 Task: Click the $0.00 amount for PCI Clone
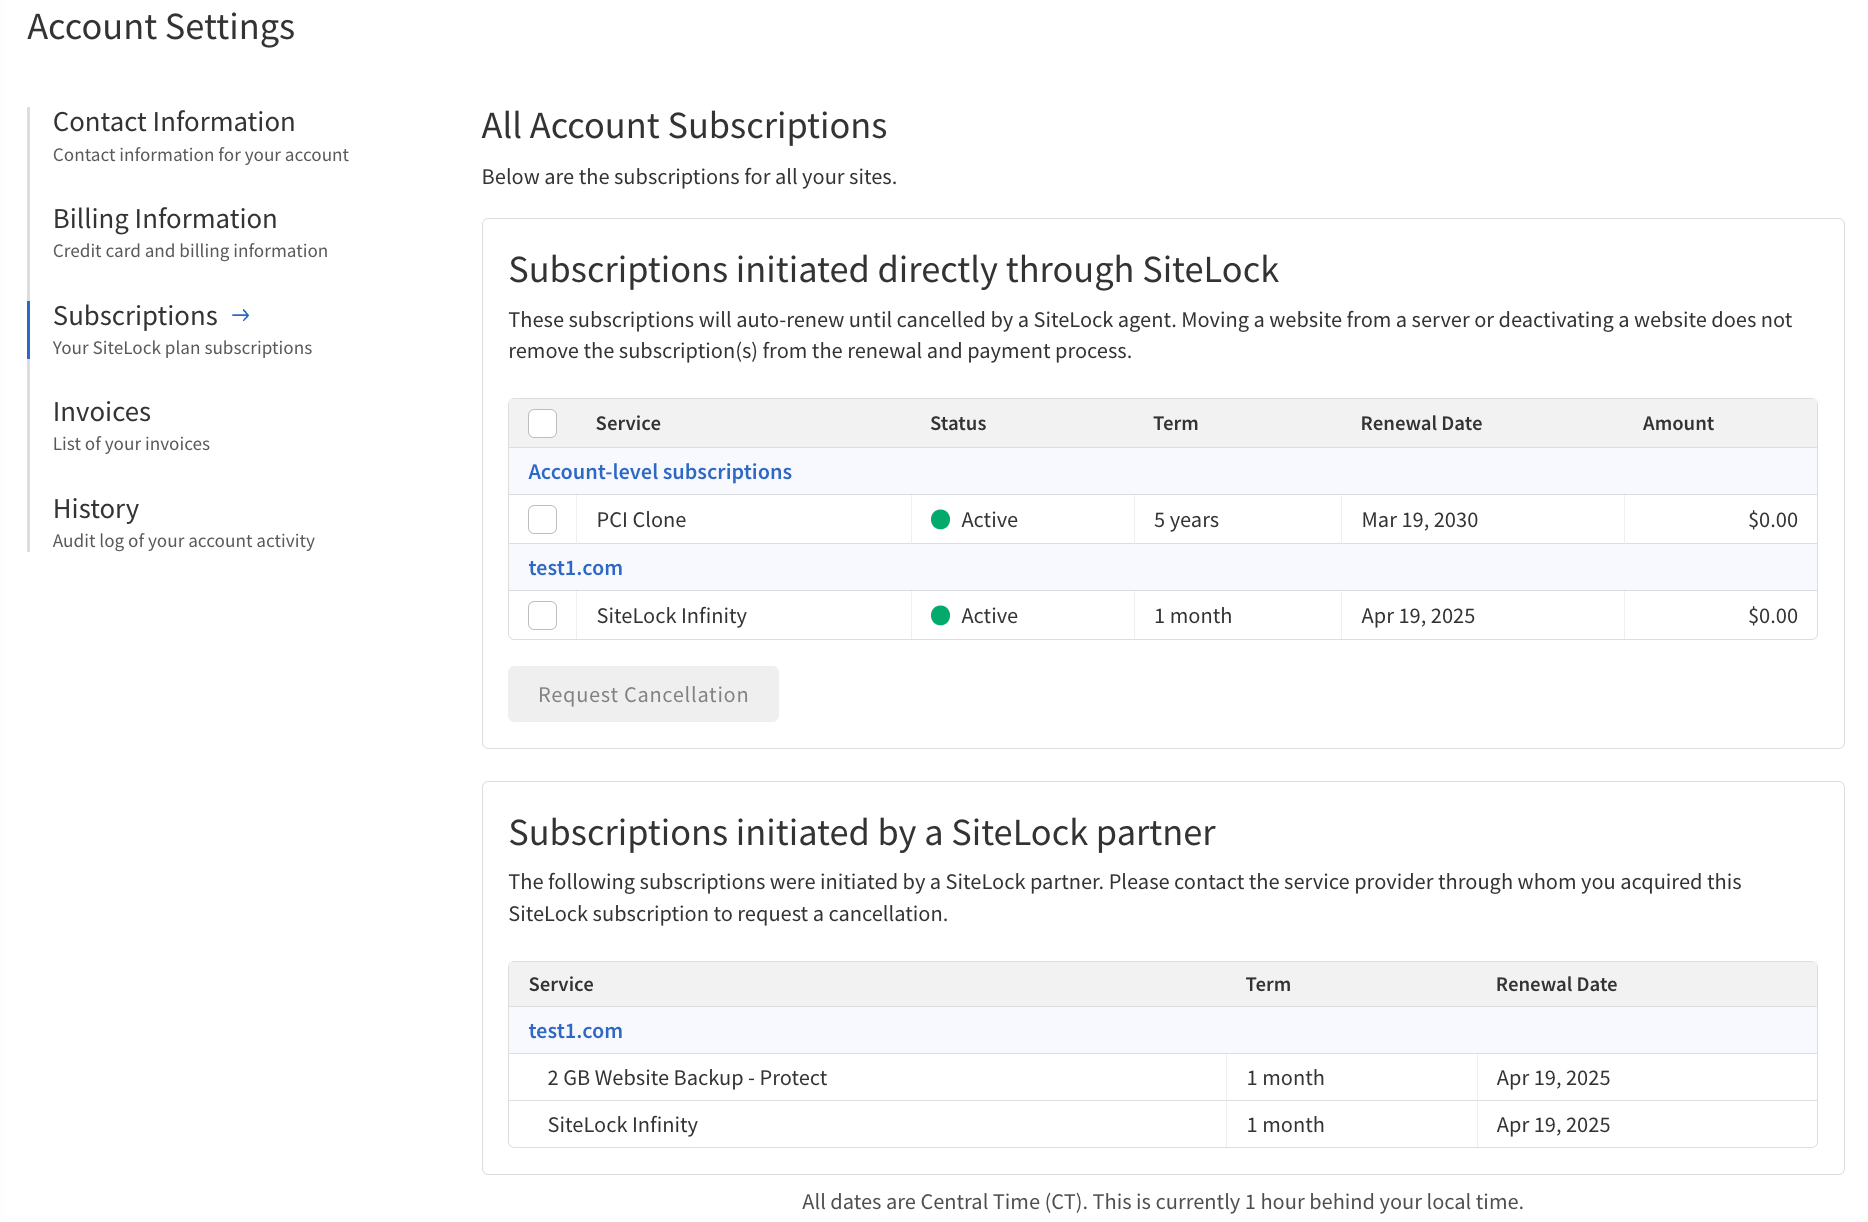[1772, 520]
